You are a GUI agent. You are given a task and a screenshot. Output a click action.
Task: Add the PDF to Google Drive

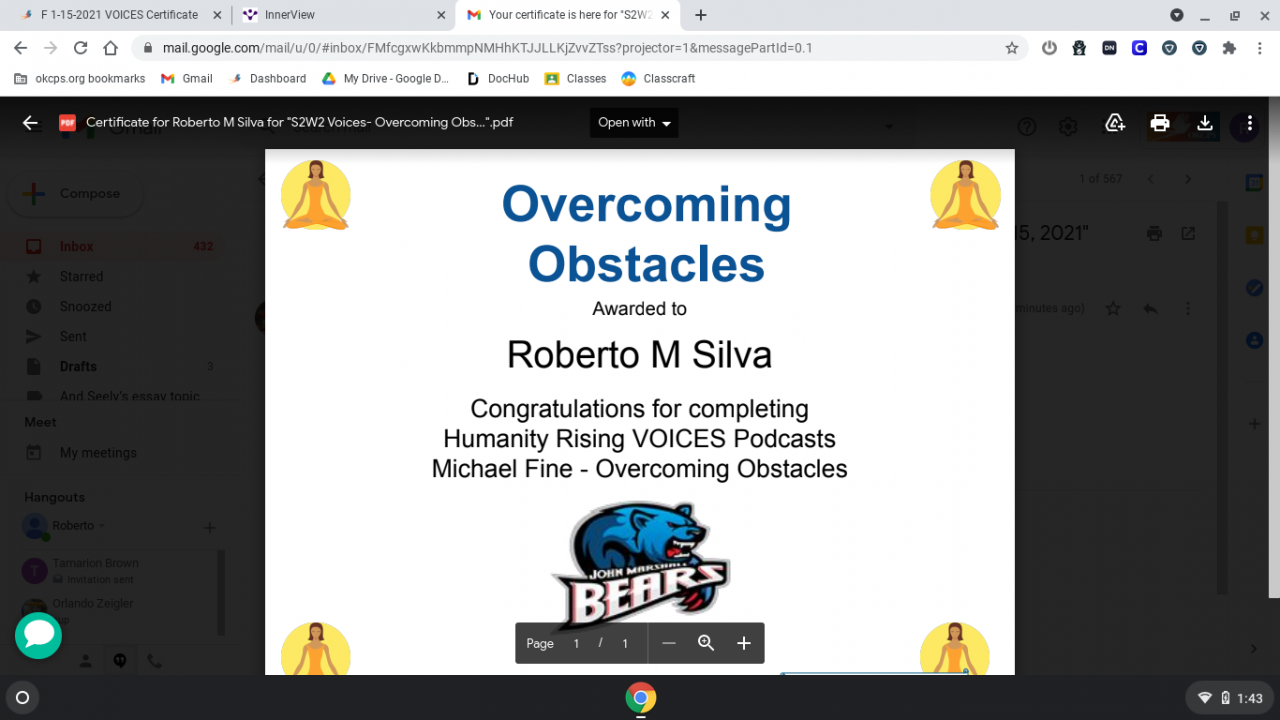coord(1115,123)
